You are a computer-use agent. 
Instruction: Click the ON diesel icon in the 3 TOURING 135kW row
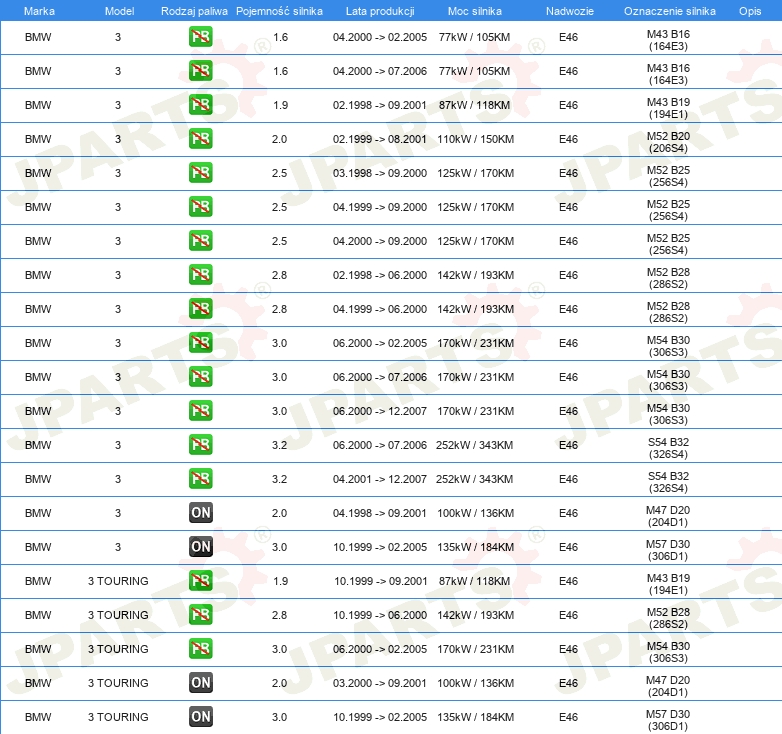[200, 717]
